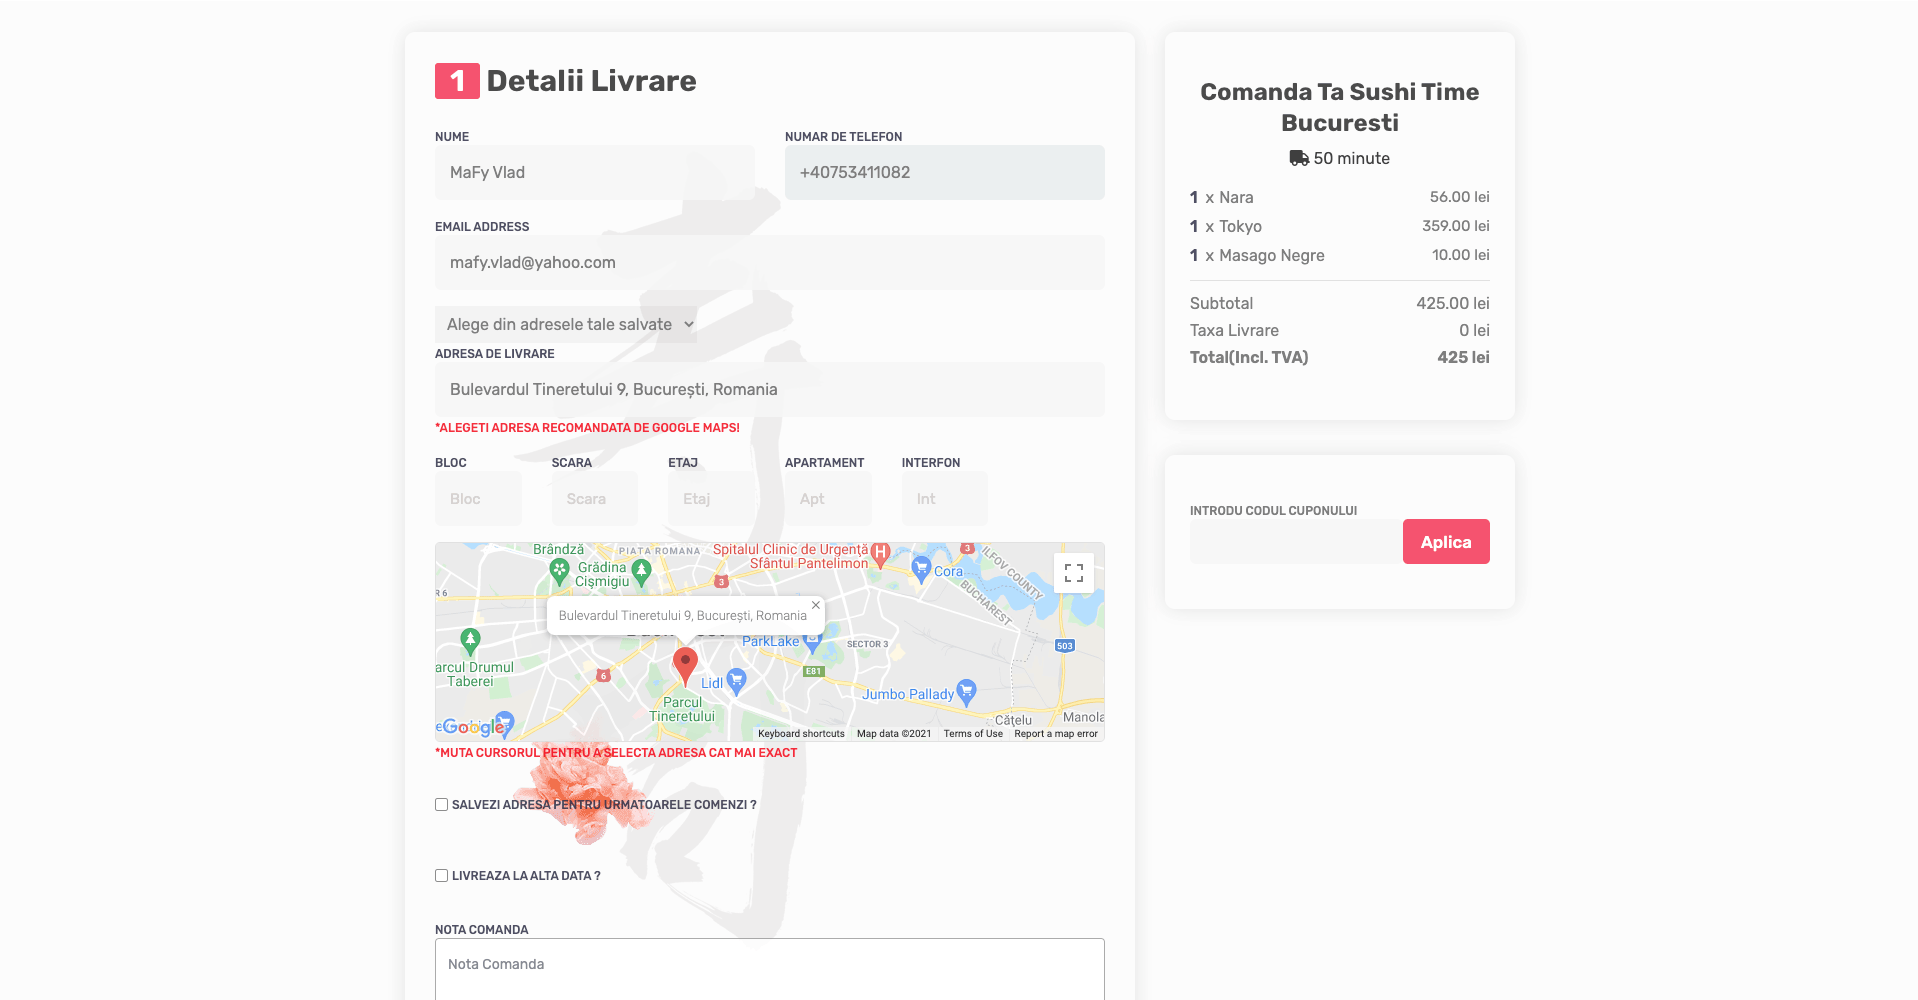Click the 'Map data ©2021' text
Image resolution: width=1918 pixels, height=1000 pixels.
pyautogui.click(x=894, y=734)
